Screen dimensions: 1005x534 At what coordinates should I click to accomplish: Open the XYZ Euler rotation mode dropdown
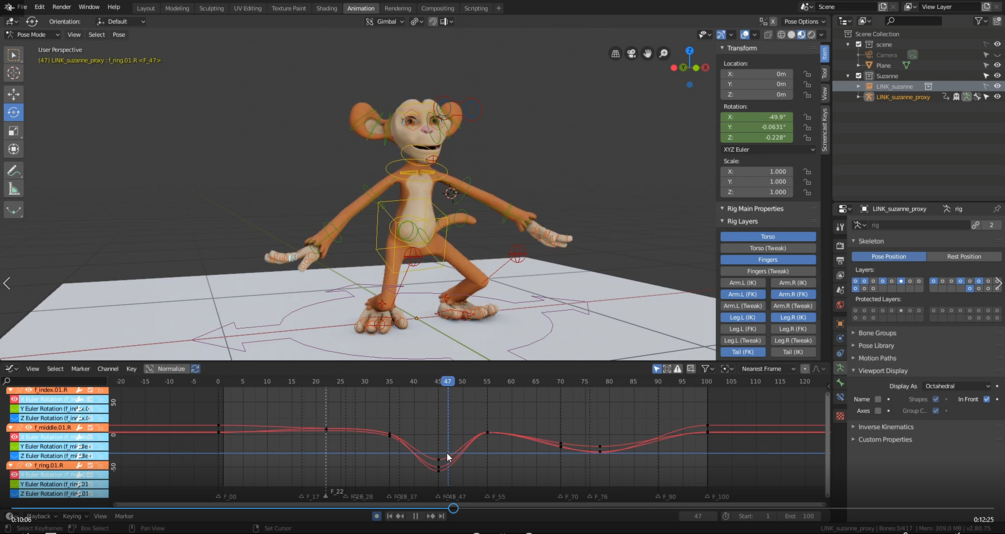768,149
